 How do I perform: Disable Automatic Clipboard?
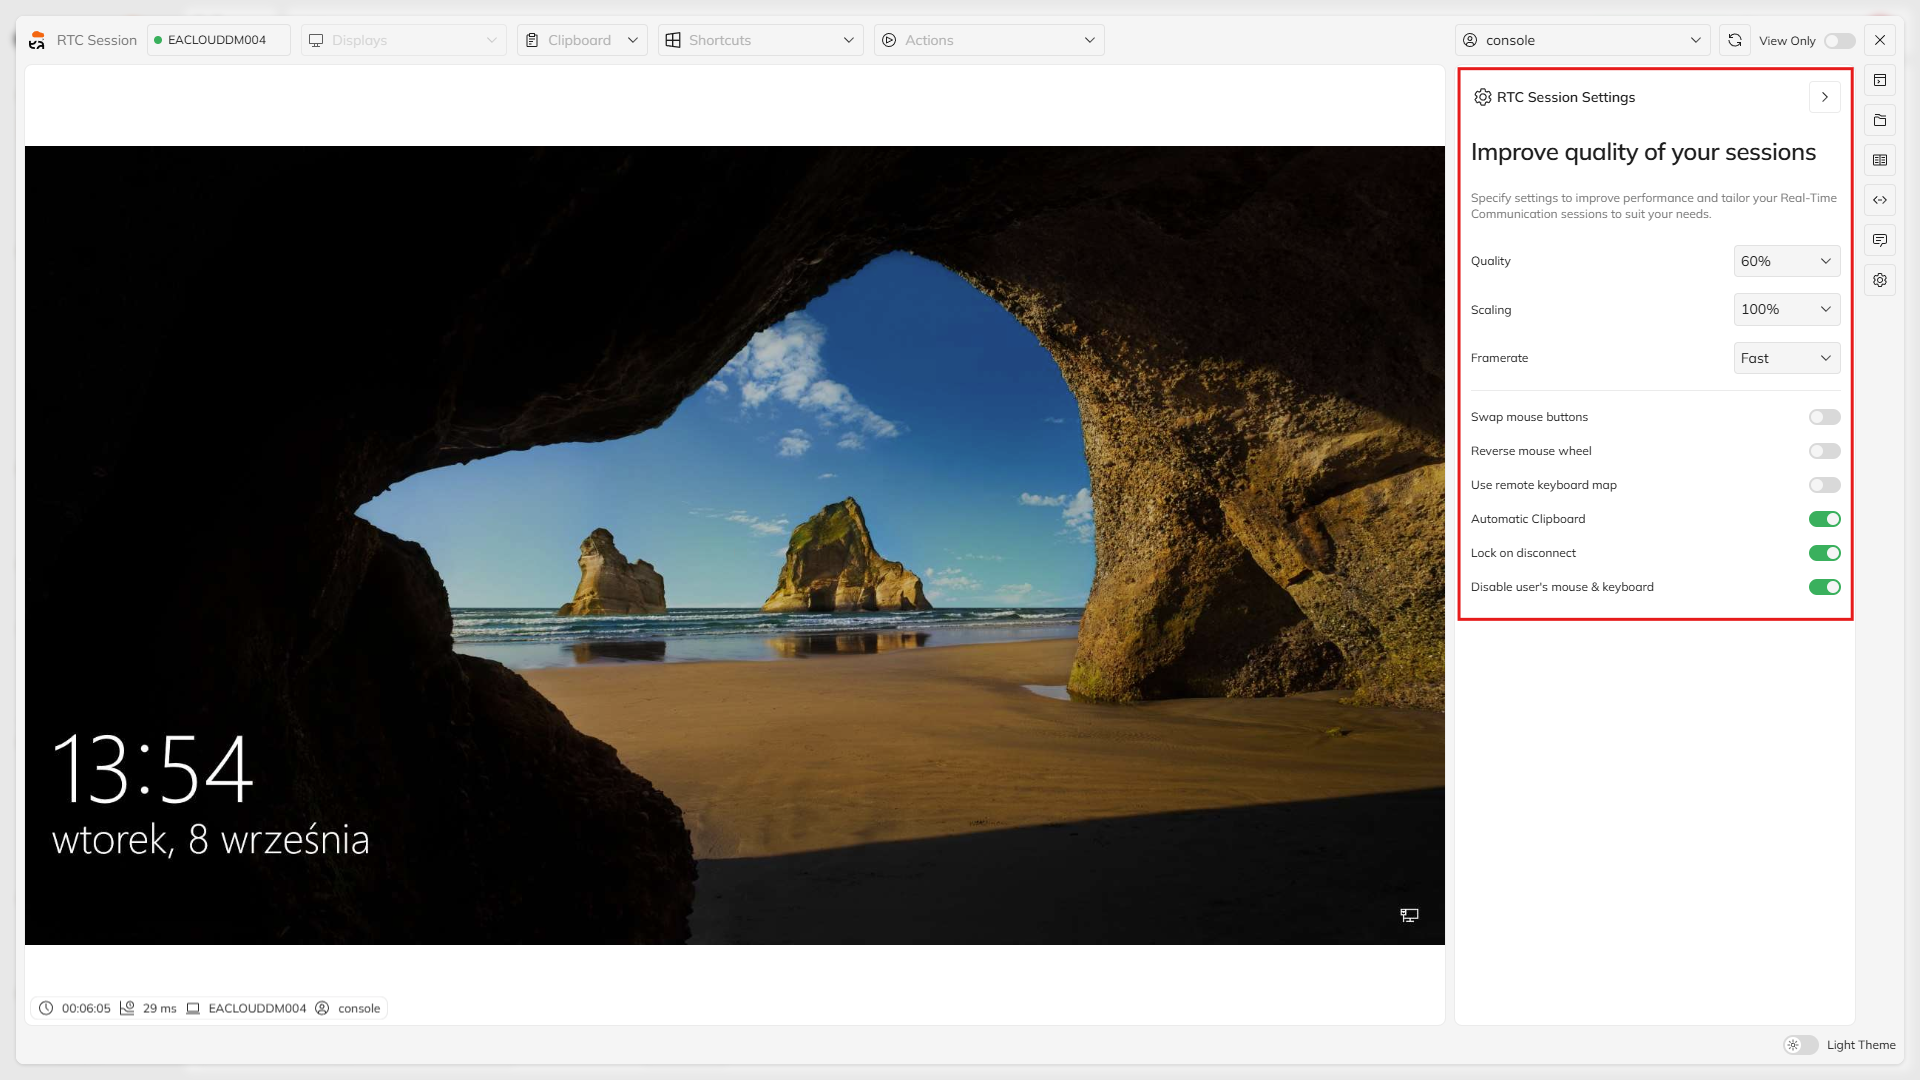click(x=1824, y=519)
